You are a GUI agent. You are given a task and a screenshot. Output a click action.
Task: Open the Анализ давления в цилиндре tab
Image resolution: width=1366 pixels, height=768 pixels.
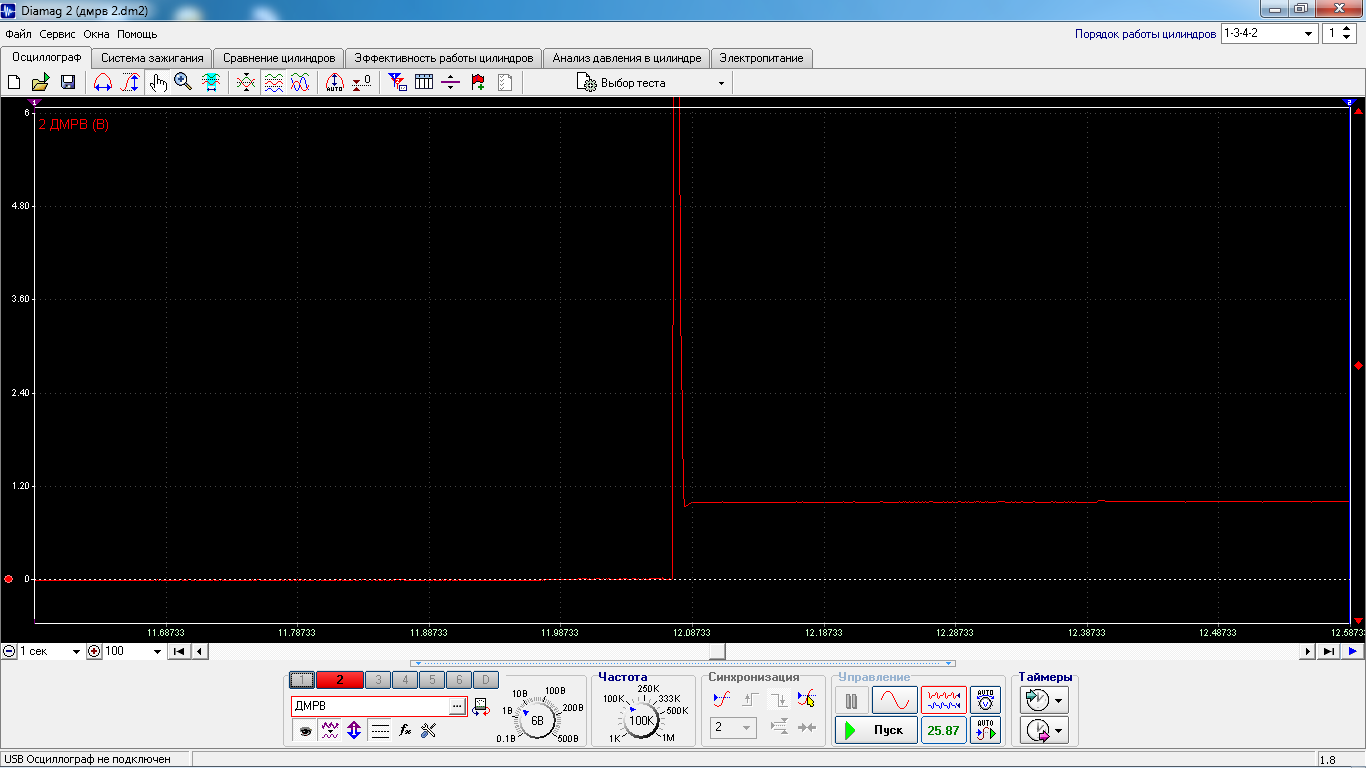627,58
